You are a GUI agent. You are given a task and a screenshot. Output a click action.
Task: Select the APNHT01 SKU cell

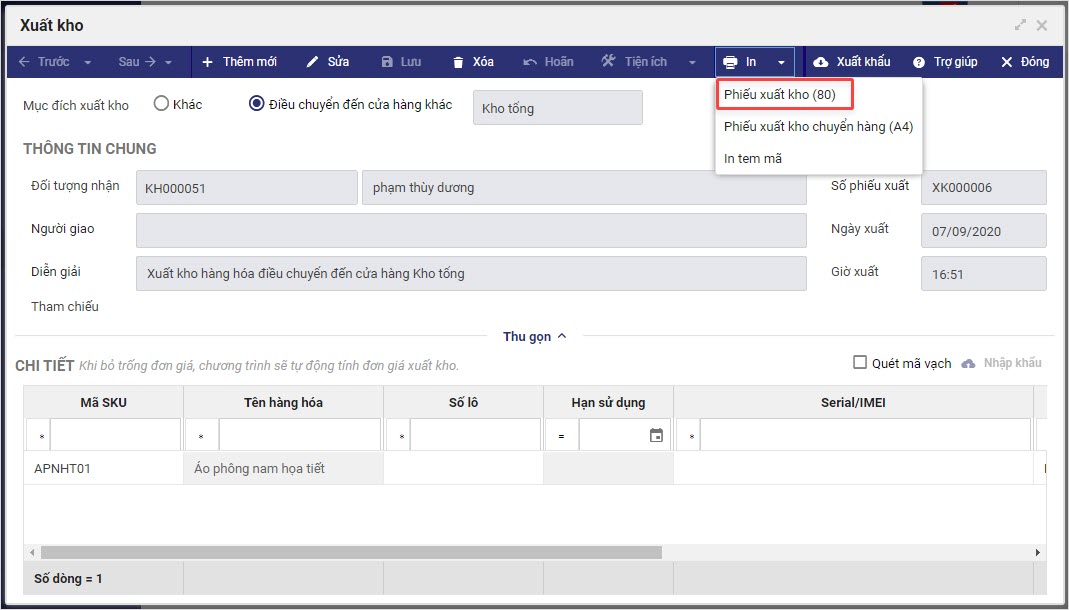pos(104,468)
